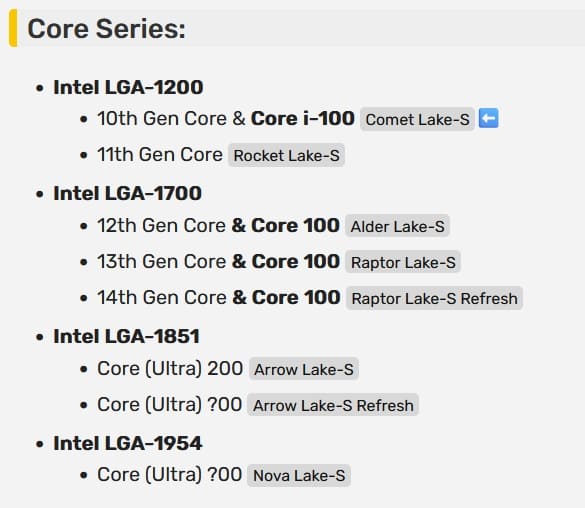Click the Nova Lake-S tag
The width and height of the screenshot is (585, 508).
click(x=299, y=475)
